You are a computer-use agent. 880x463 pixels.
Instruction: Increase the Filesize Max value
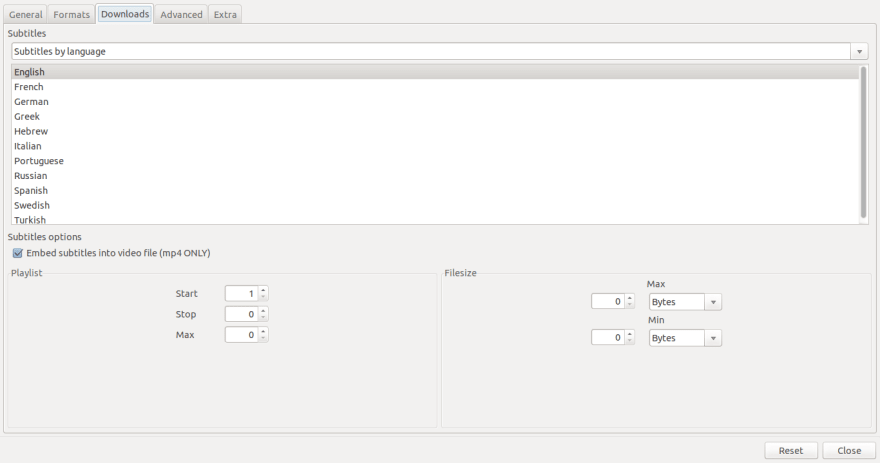pyautogui.click(x=630, y=298)
